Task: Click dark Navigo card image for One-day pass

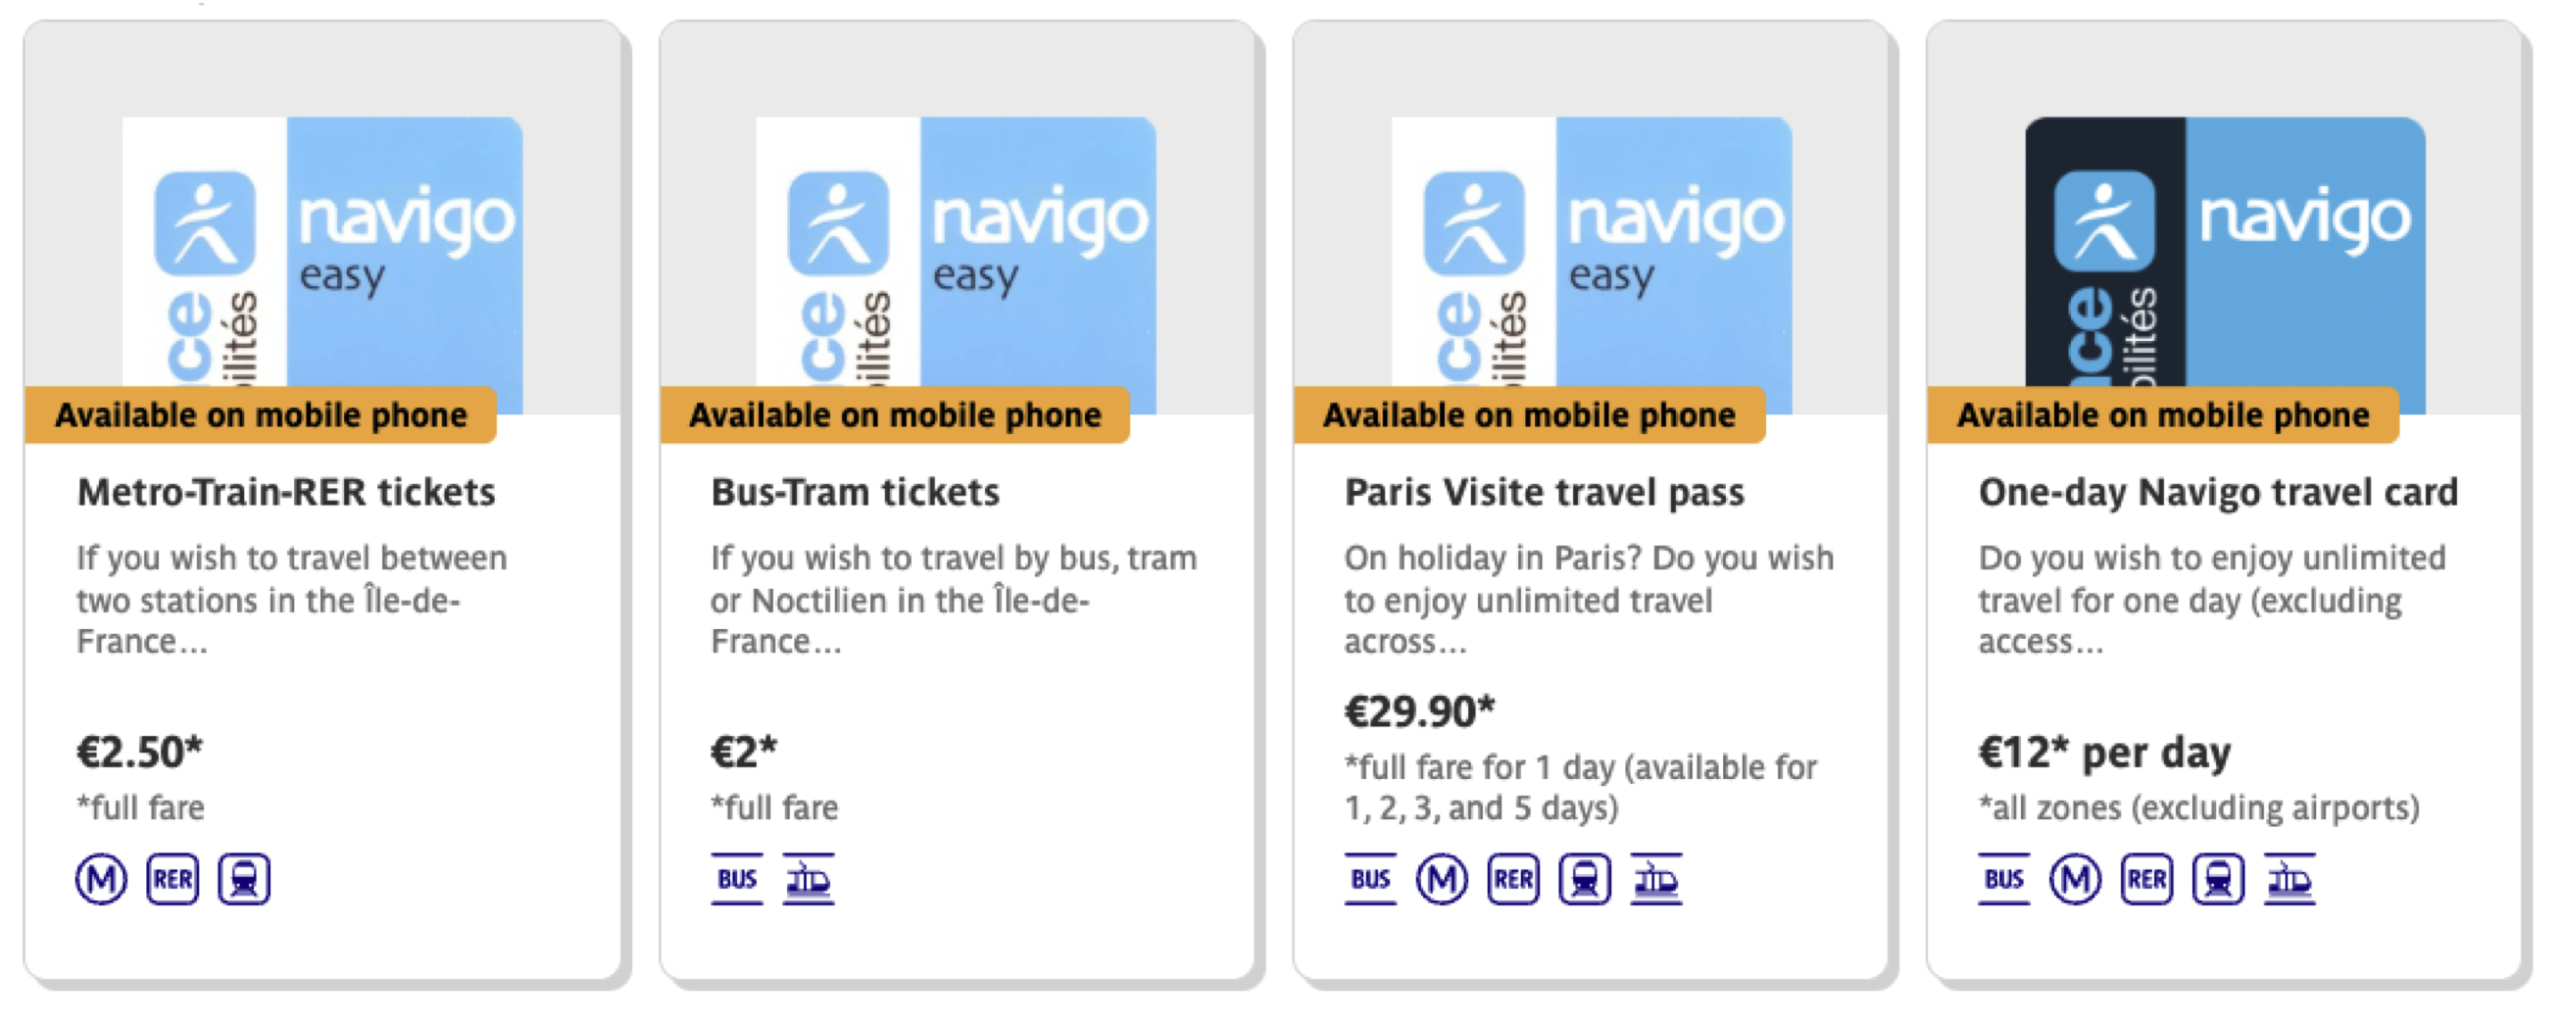Action: click(2225, 250)
